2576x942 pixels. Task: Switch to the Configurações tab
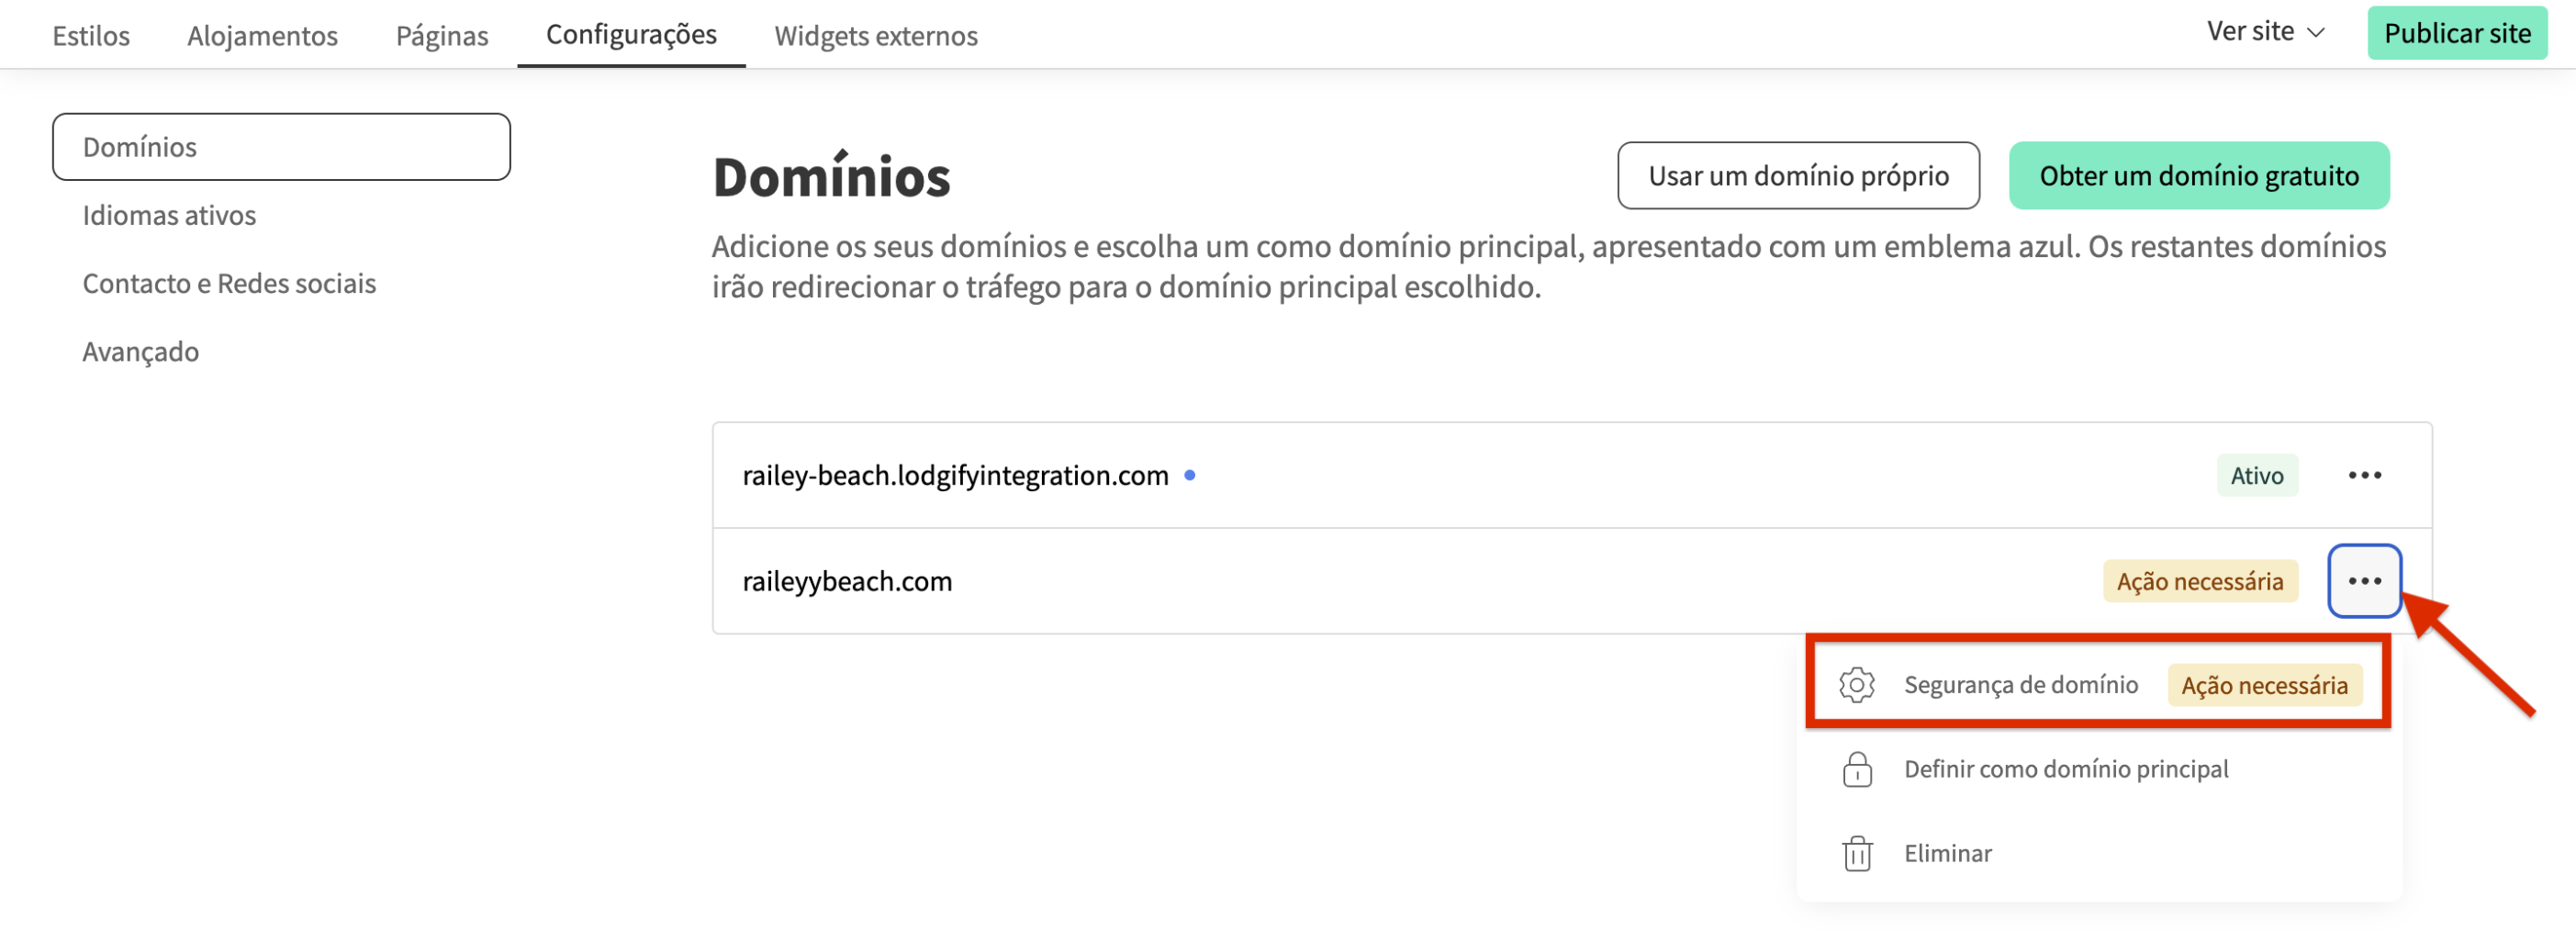point(630,34)
